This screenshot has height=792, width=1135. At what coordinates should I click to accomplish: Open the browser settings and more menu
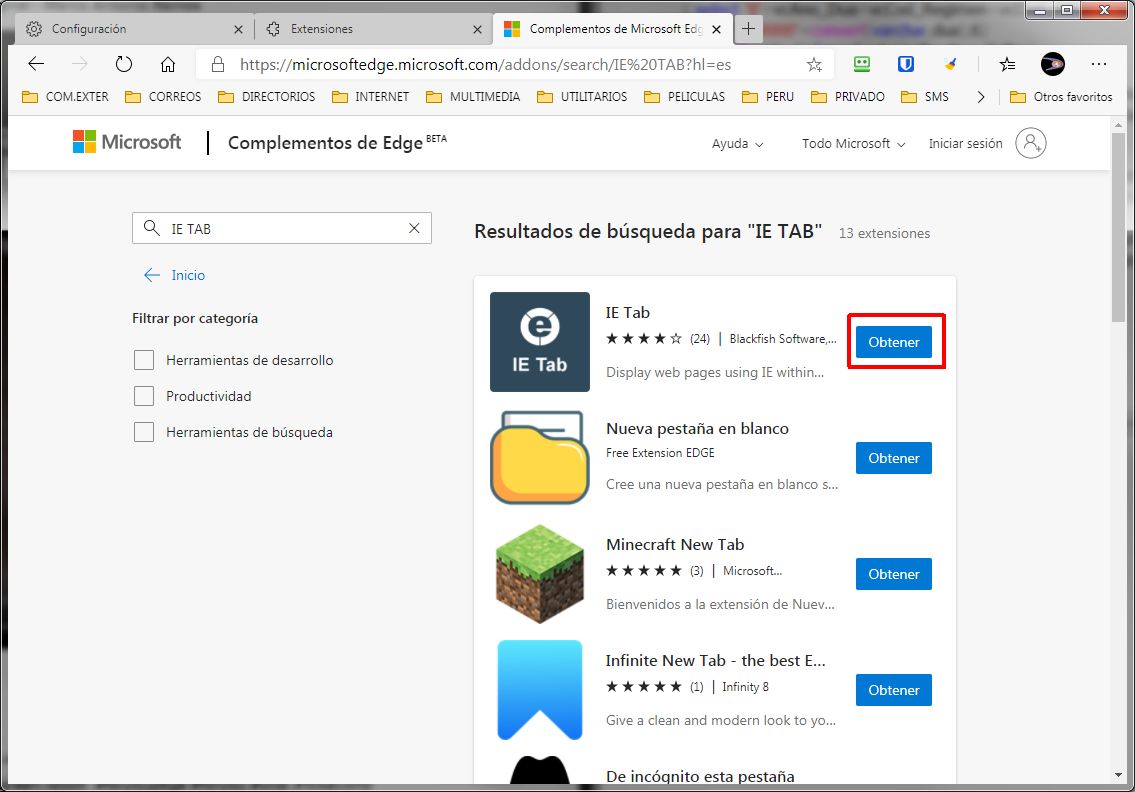[x=1099, y=64]
